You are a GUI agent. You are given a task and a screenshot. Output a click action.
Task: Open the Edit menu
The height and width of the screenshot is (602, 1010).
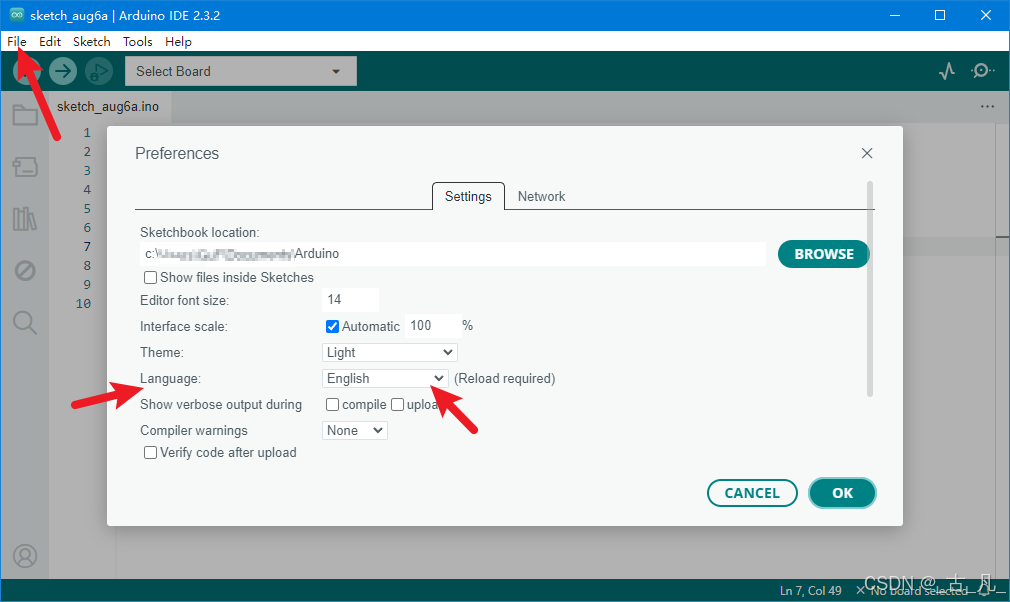(x=50, y=41)
